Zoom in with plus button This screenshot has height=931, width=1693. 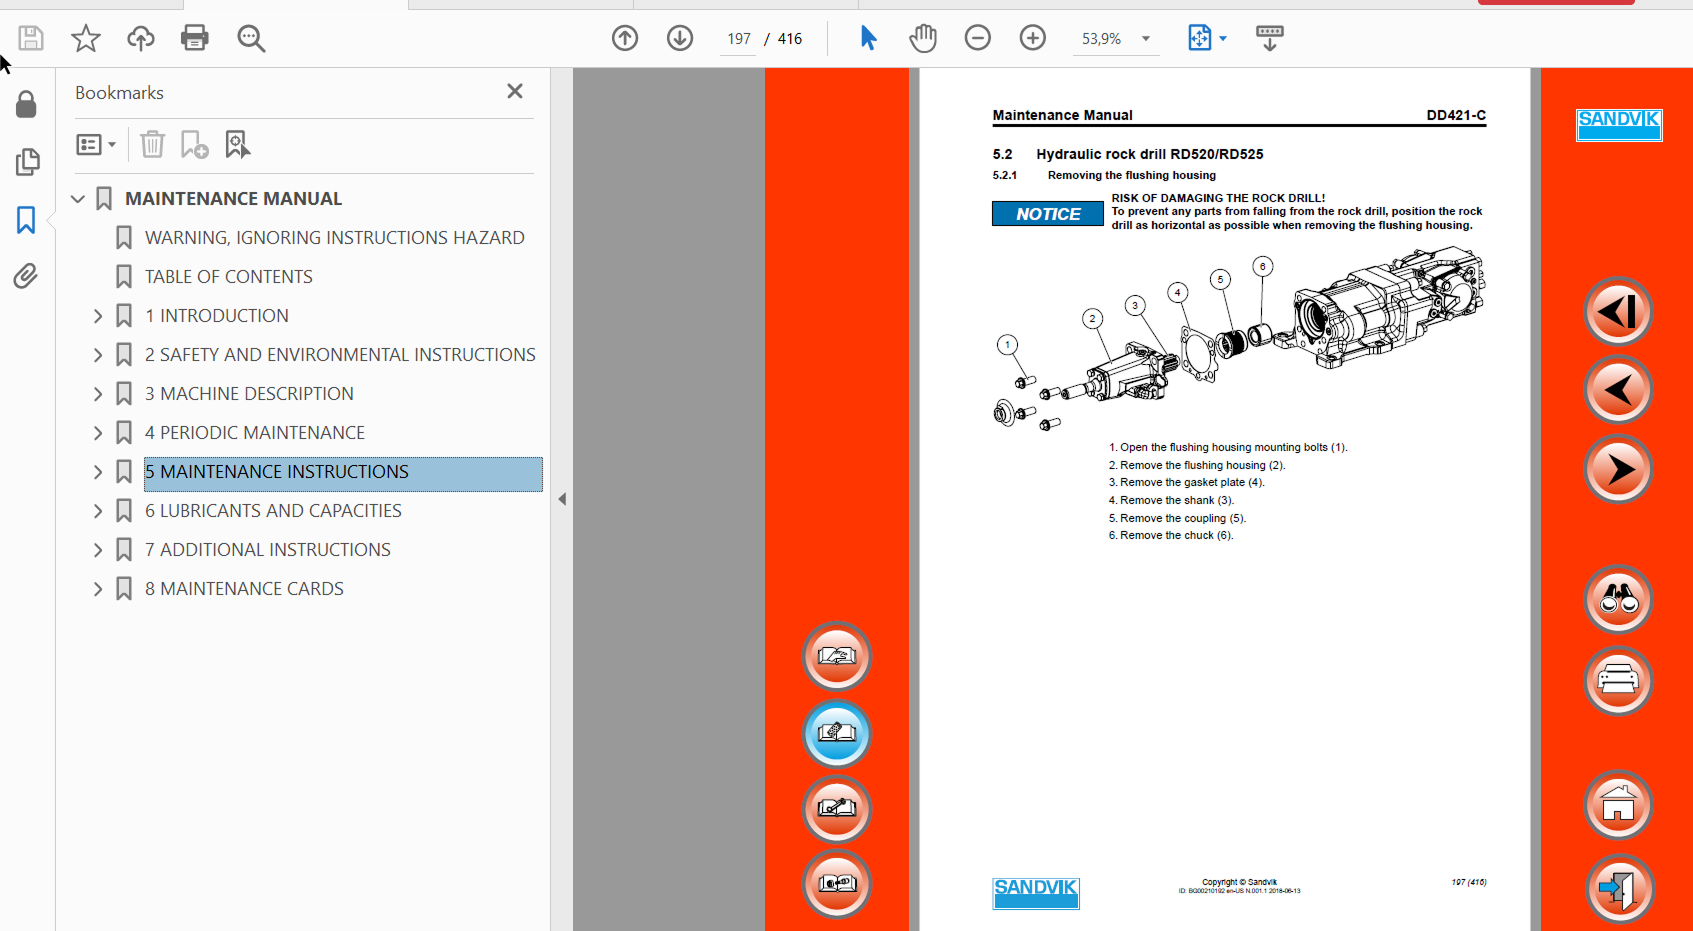tap(1033, 39)
